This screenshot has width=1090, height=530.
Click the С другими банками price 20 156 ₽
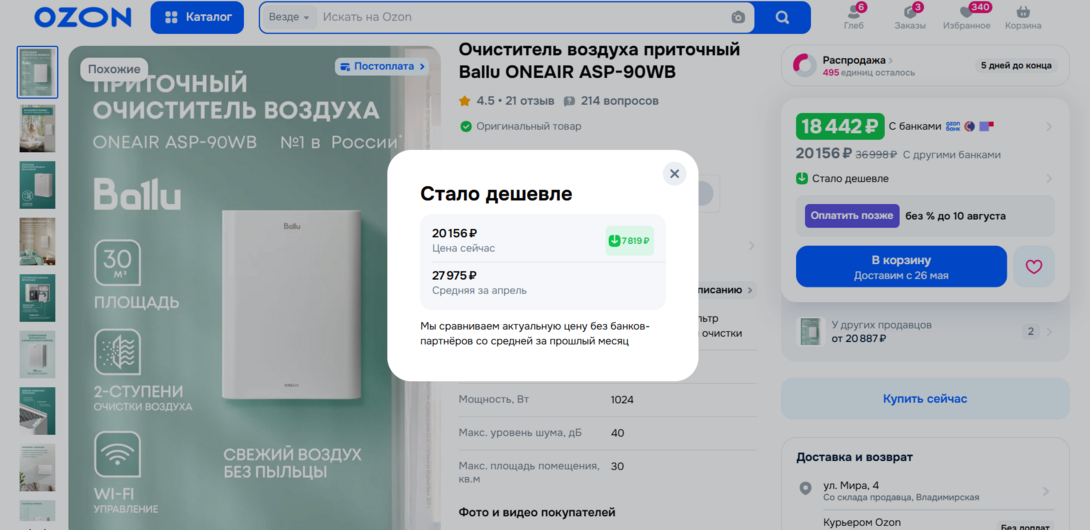click(x=824, y=154)
